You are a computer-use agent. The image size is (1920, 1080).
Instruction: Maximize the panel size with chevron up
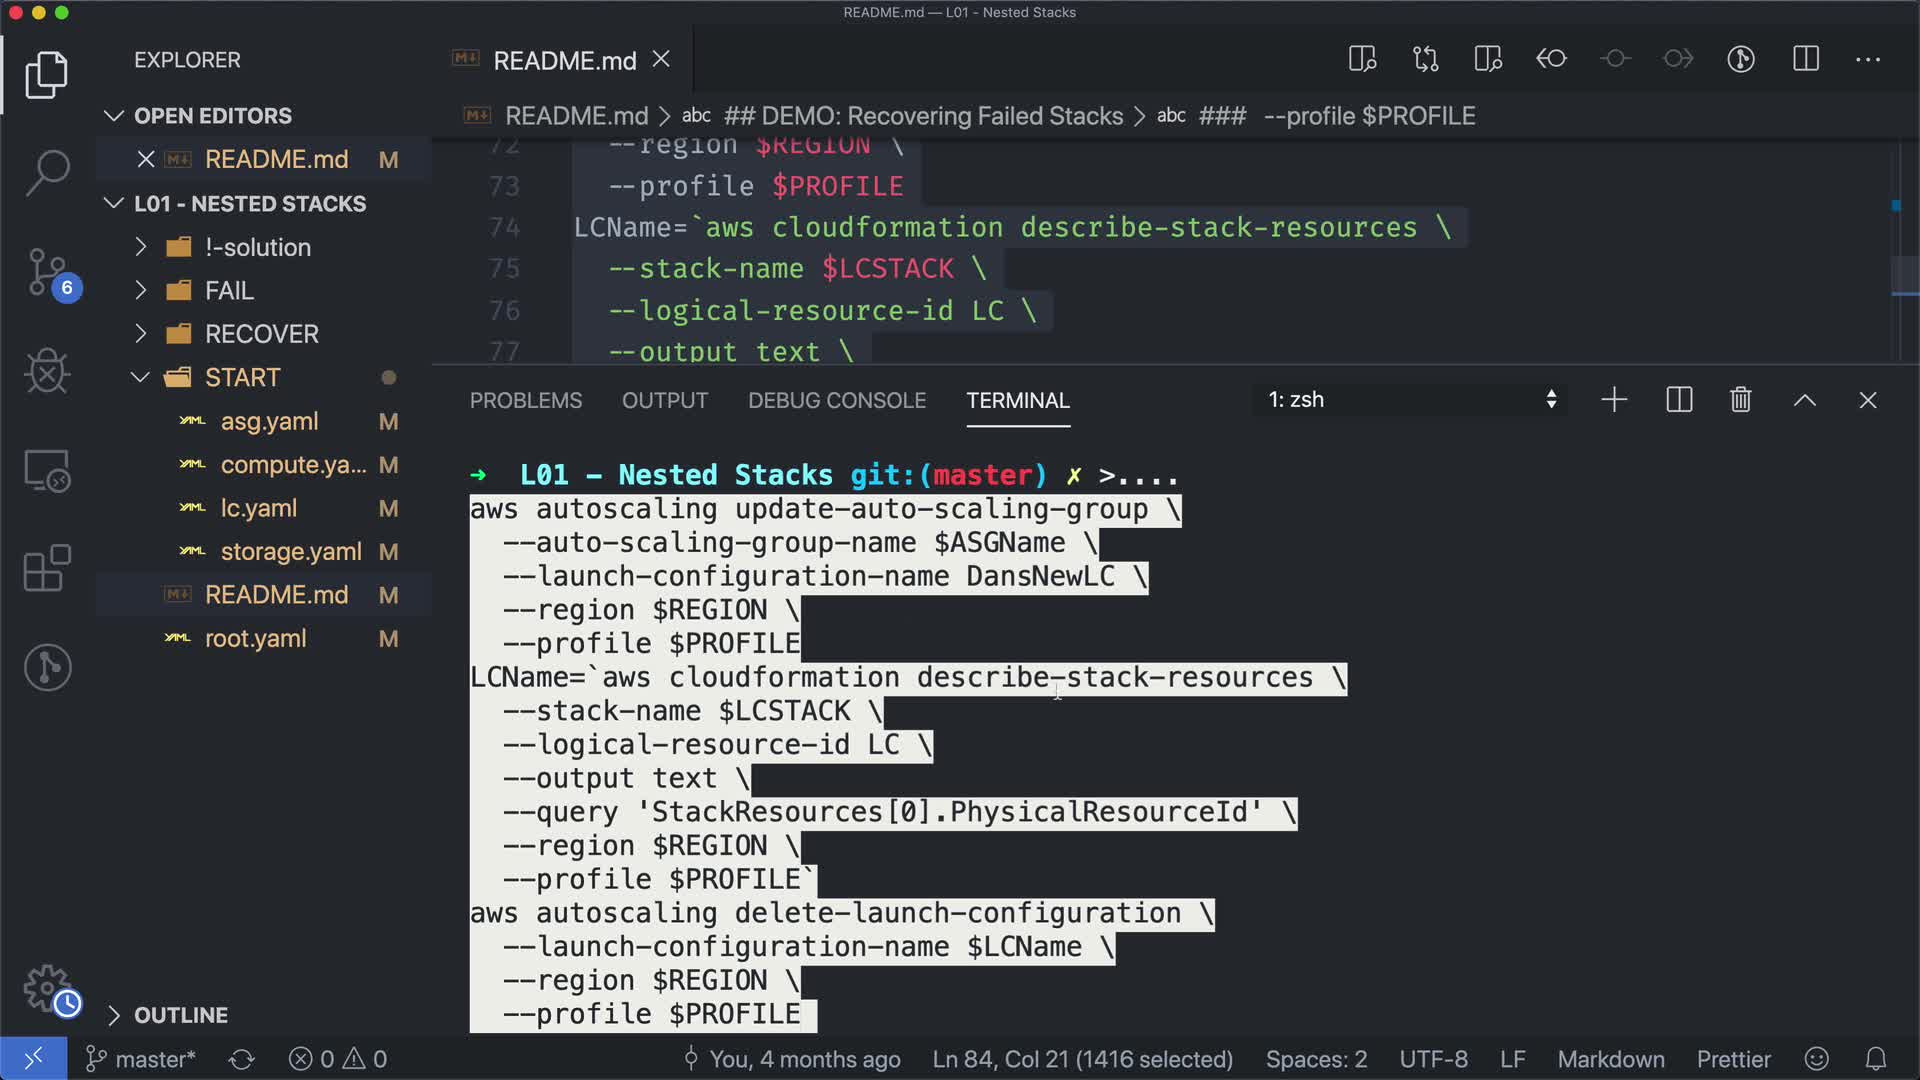(x=1804, y=400)
